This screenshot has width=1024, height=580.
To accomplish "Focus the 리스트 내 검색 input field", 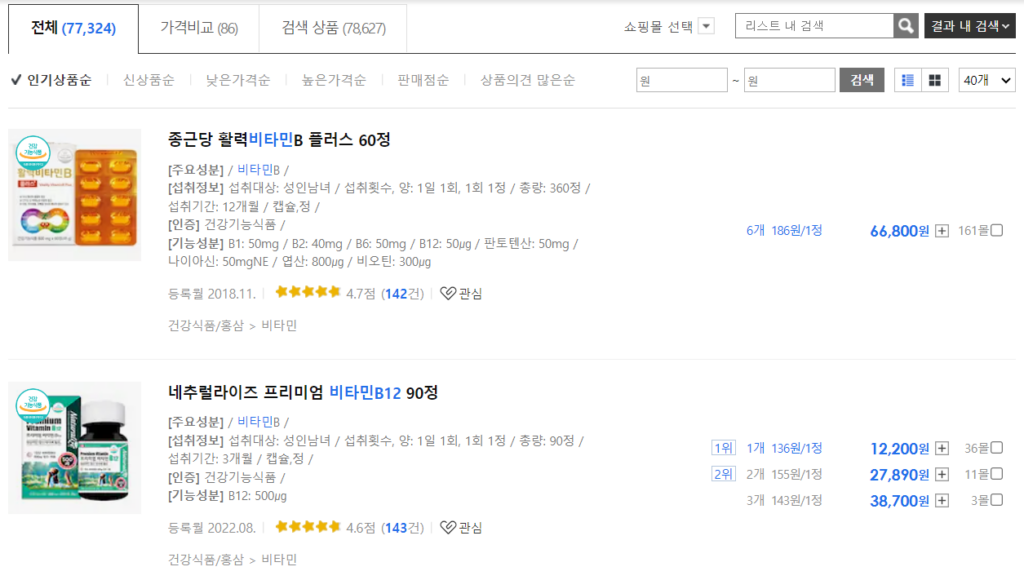I will 814,26.
